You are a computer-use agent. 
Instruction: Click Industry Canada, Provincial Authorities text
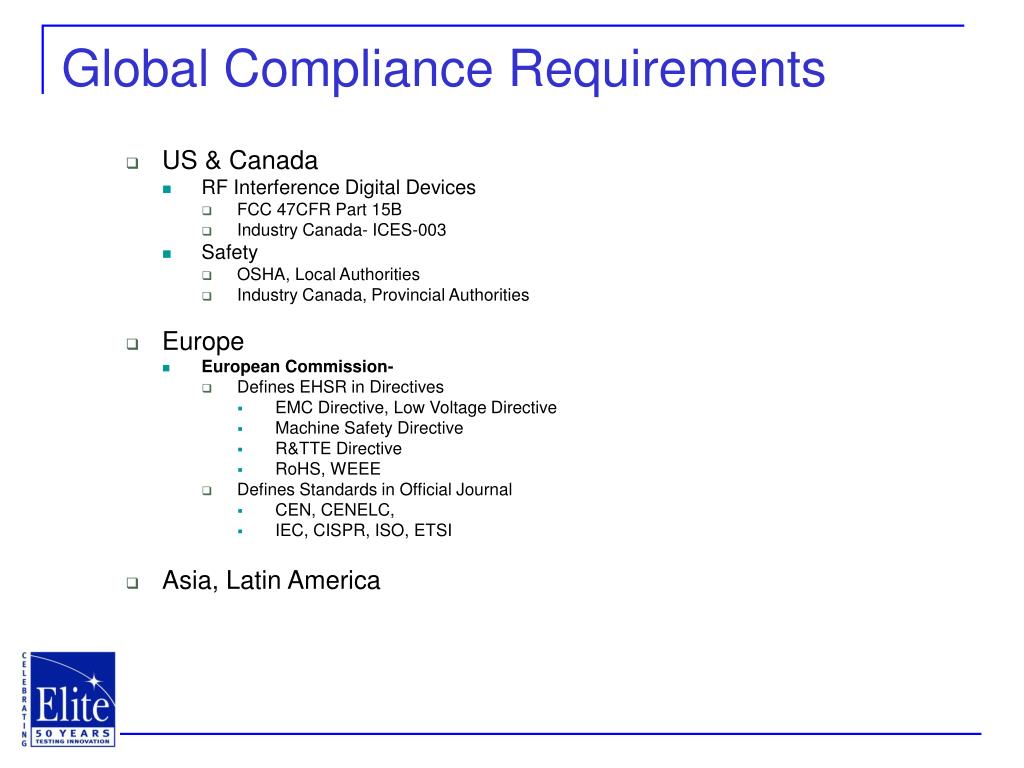tap(383, 295)
